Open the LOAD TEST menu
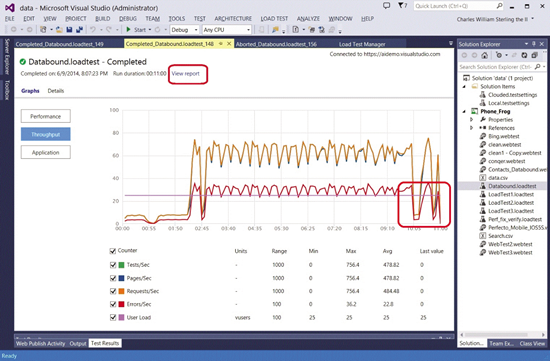 [274, 19]
